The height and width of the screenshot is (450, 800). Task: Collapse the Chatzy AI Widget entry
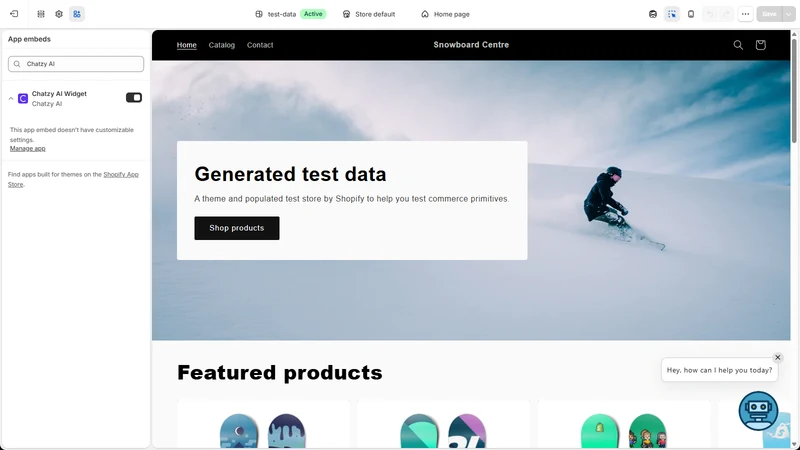coord(11,98)
